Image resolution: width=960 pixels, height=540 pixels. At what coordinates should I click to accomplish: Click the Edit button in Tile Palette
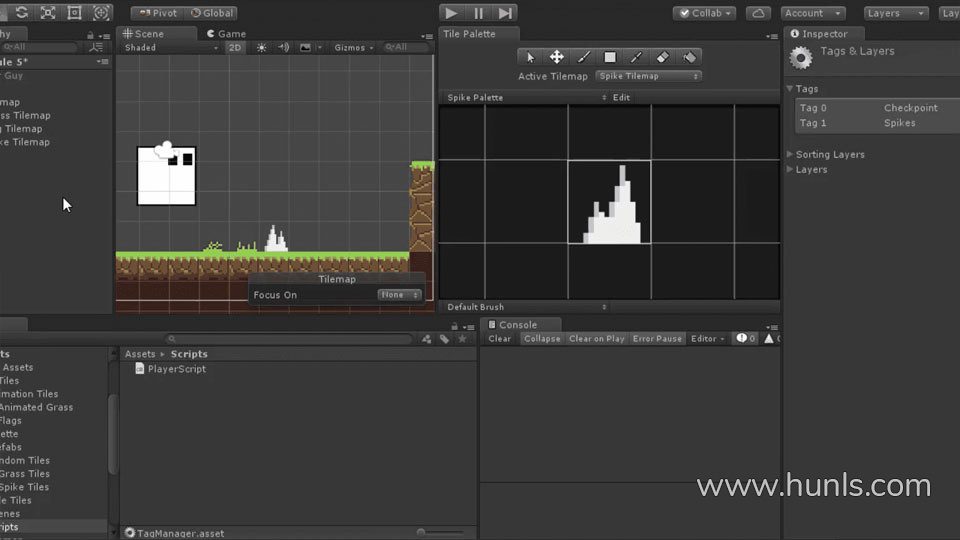[621, 97]
